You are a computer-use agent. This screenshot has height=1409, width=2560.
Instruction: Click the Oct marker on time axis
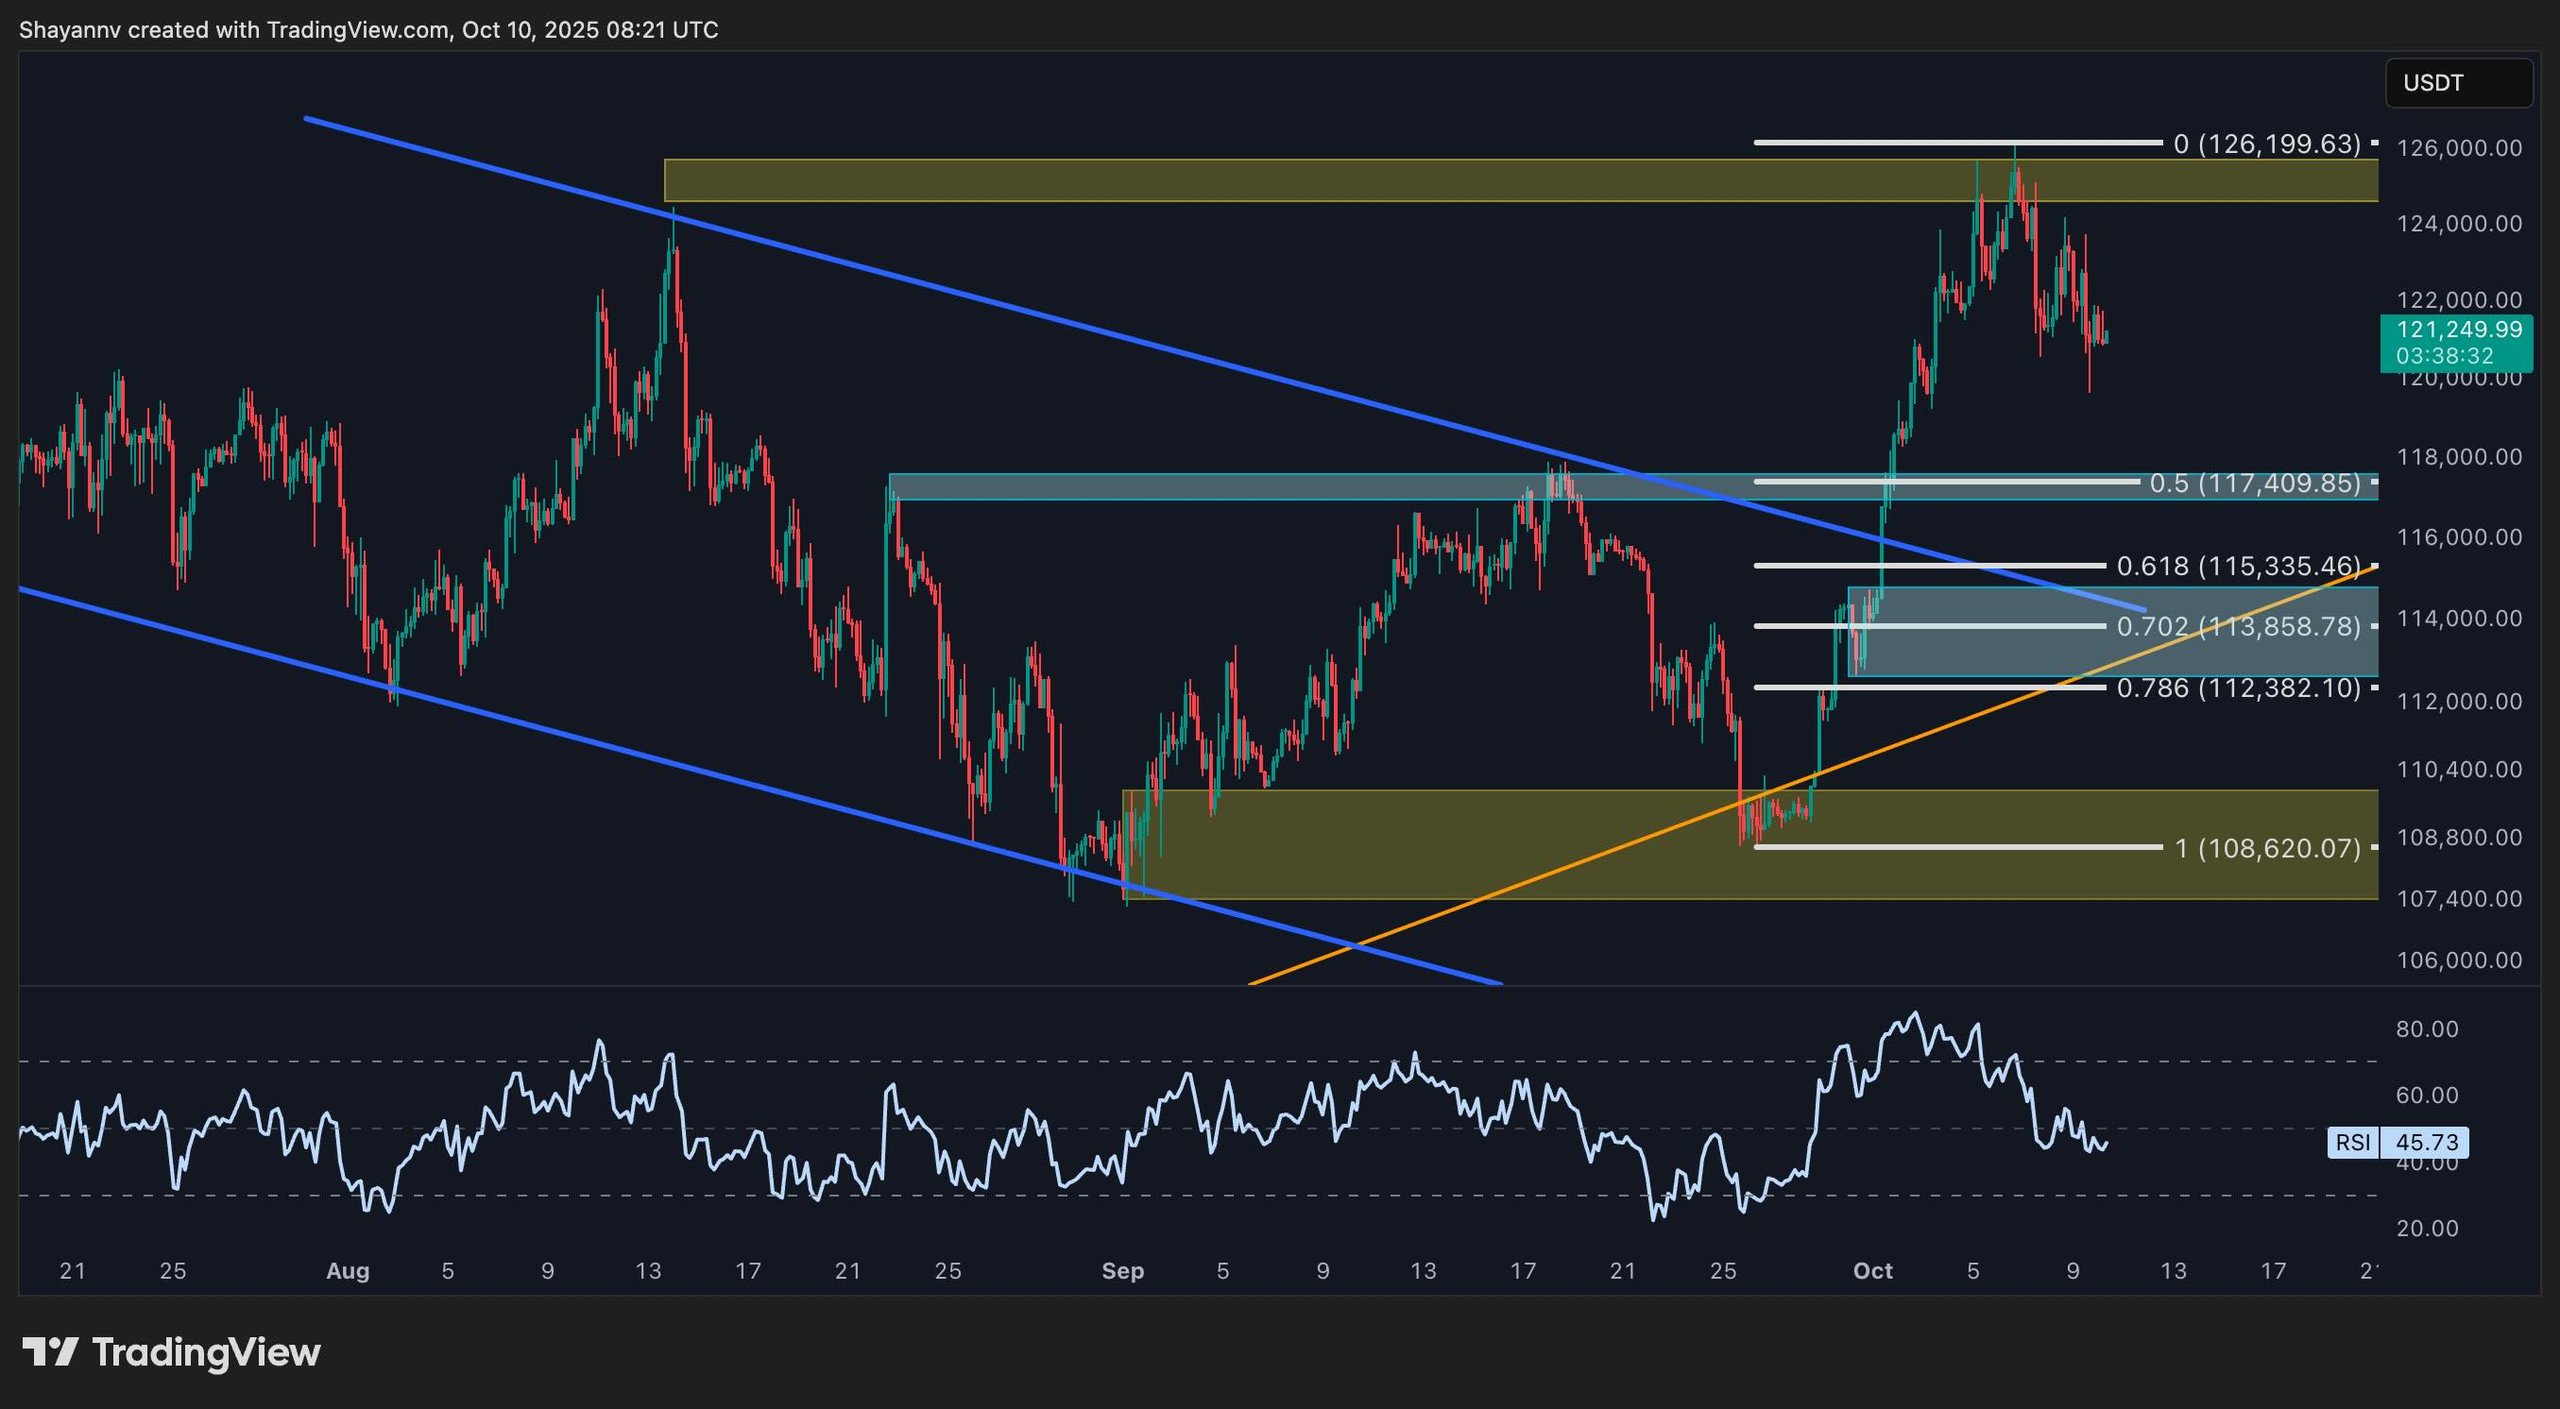[1872, 1271]
